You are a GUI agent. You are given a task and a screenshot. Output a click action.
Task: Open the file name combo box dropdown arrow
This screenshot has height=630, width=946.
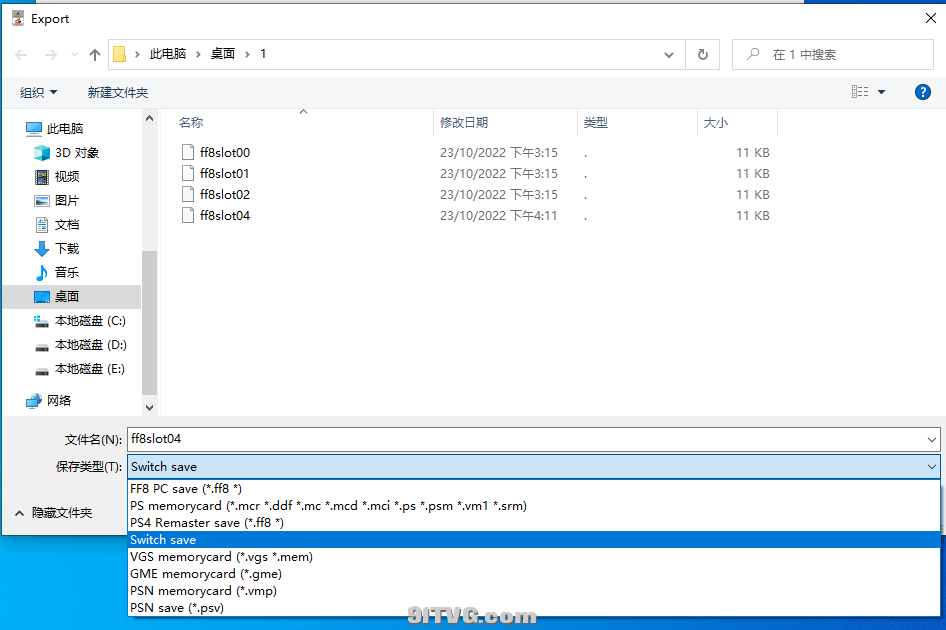click(x=932, y=439)
